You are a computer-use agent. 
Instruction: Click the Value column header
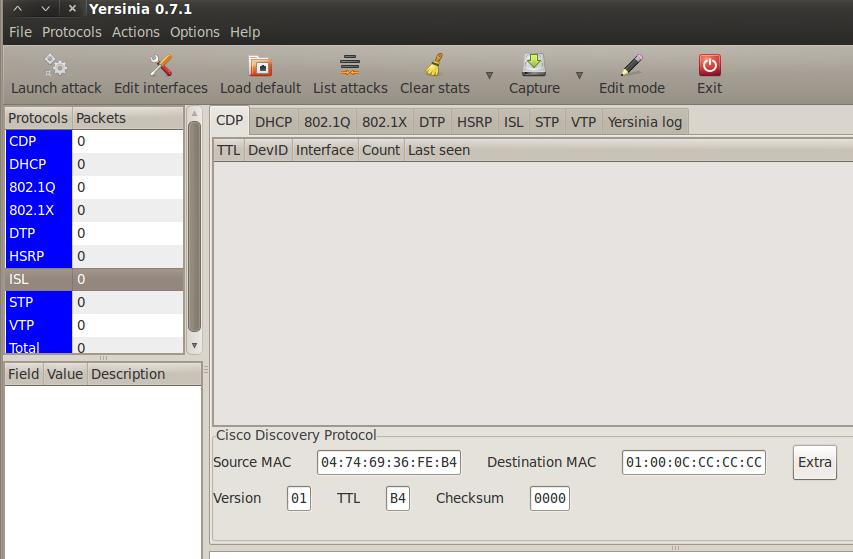point(65,374)
